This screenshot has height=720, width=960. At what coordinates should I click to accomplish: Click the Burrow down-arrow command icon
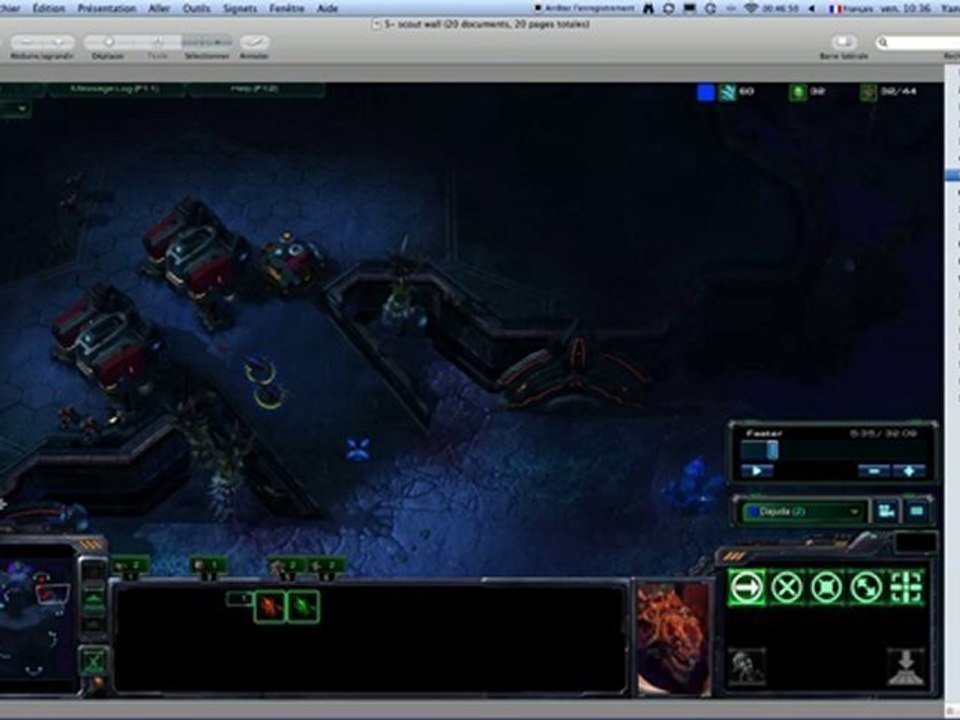coord(906,667)
